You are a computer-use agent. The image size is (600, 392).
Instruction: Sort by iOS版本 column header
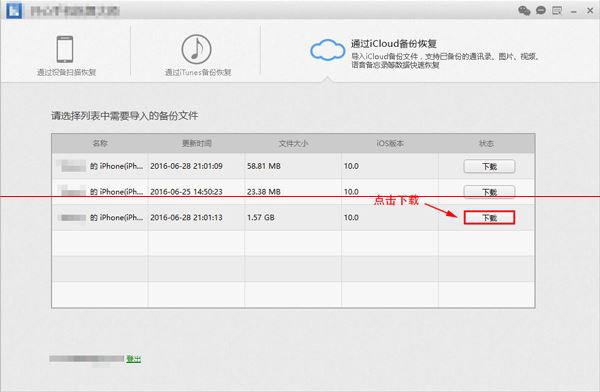[x=390, y=144]
